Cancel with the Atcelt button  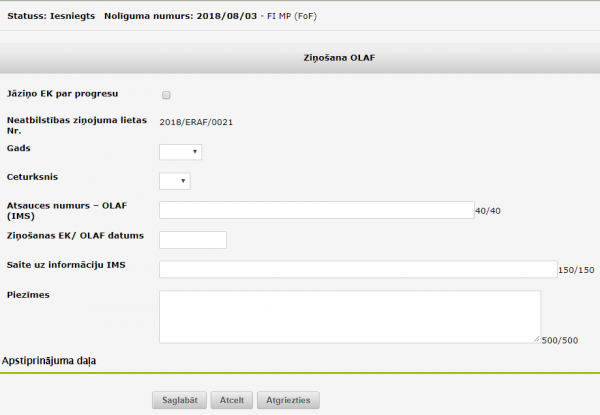(x=232, y=400)
